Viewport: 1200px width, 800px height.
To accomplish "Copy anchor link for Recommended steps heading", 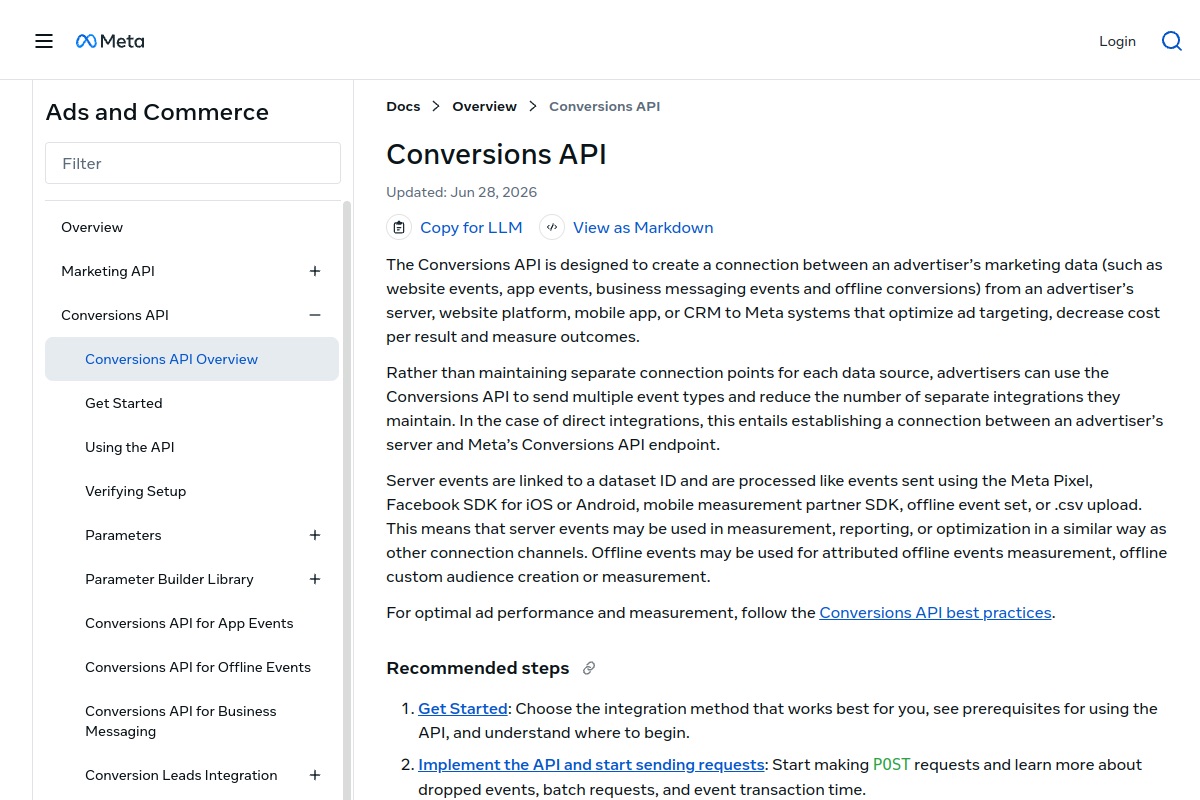I will coord(589,668).
